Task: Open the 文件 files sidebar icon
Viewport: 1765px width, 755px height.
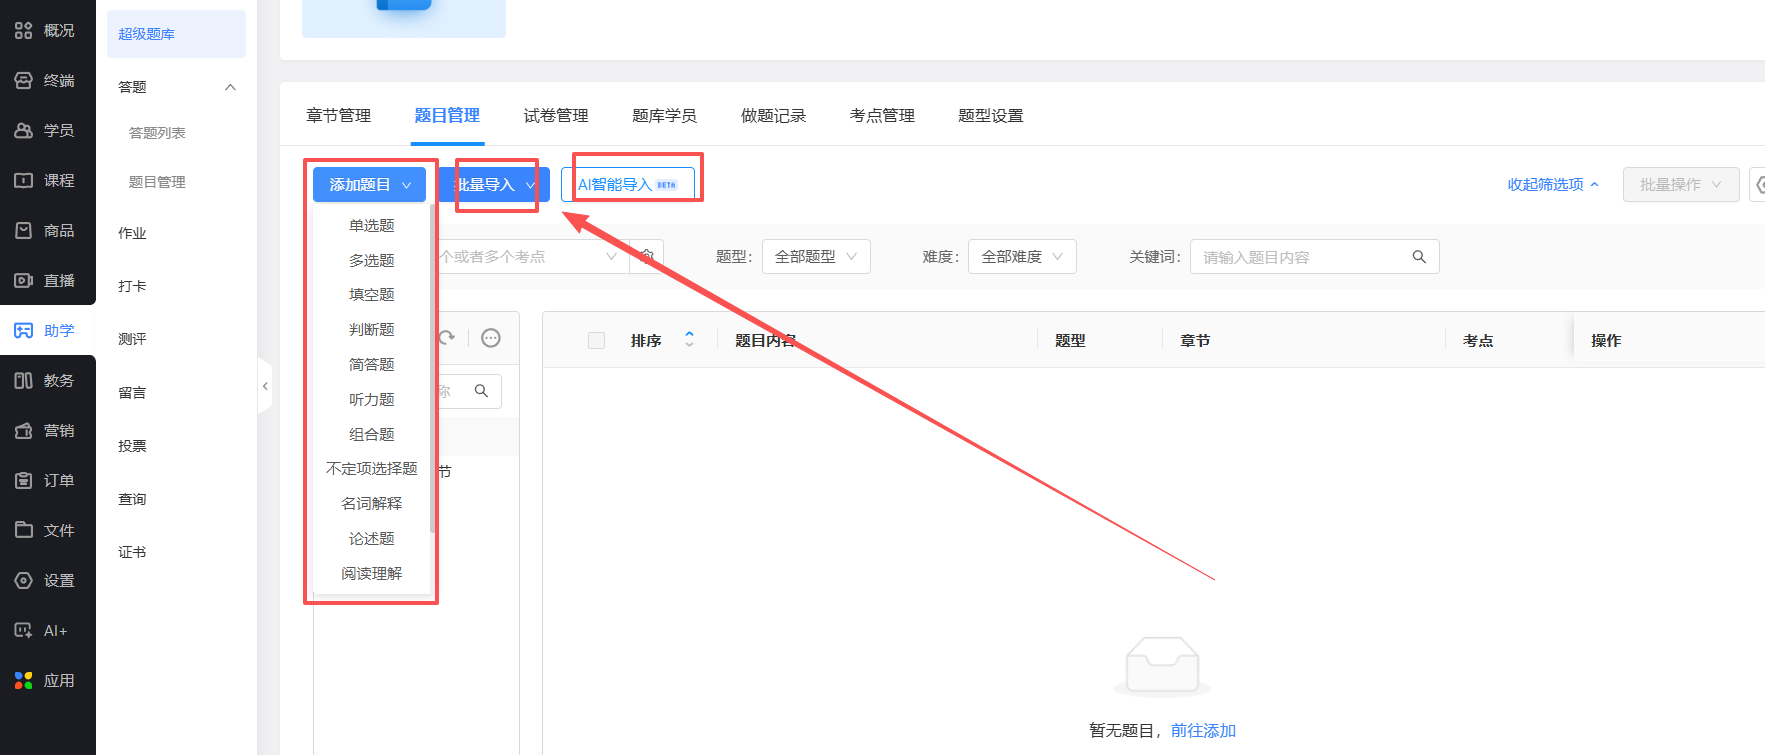Action: (24, 531)
